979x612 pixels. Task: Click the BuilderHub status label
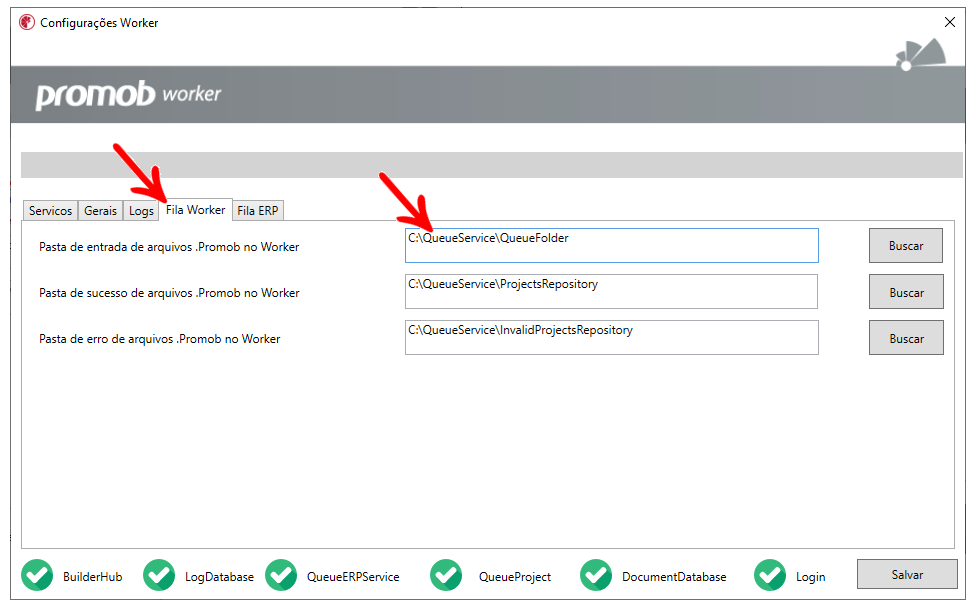[92, 576]
